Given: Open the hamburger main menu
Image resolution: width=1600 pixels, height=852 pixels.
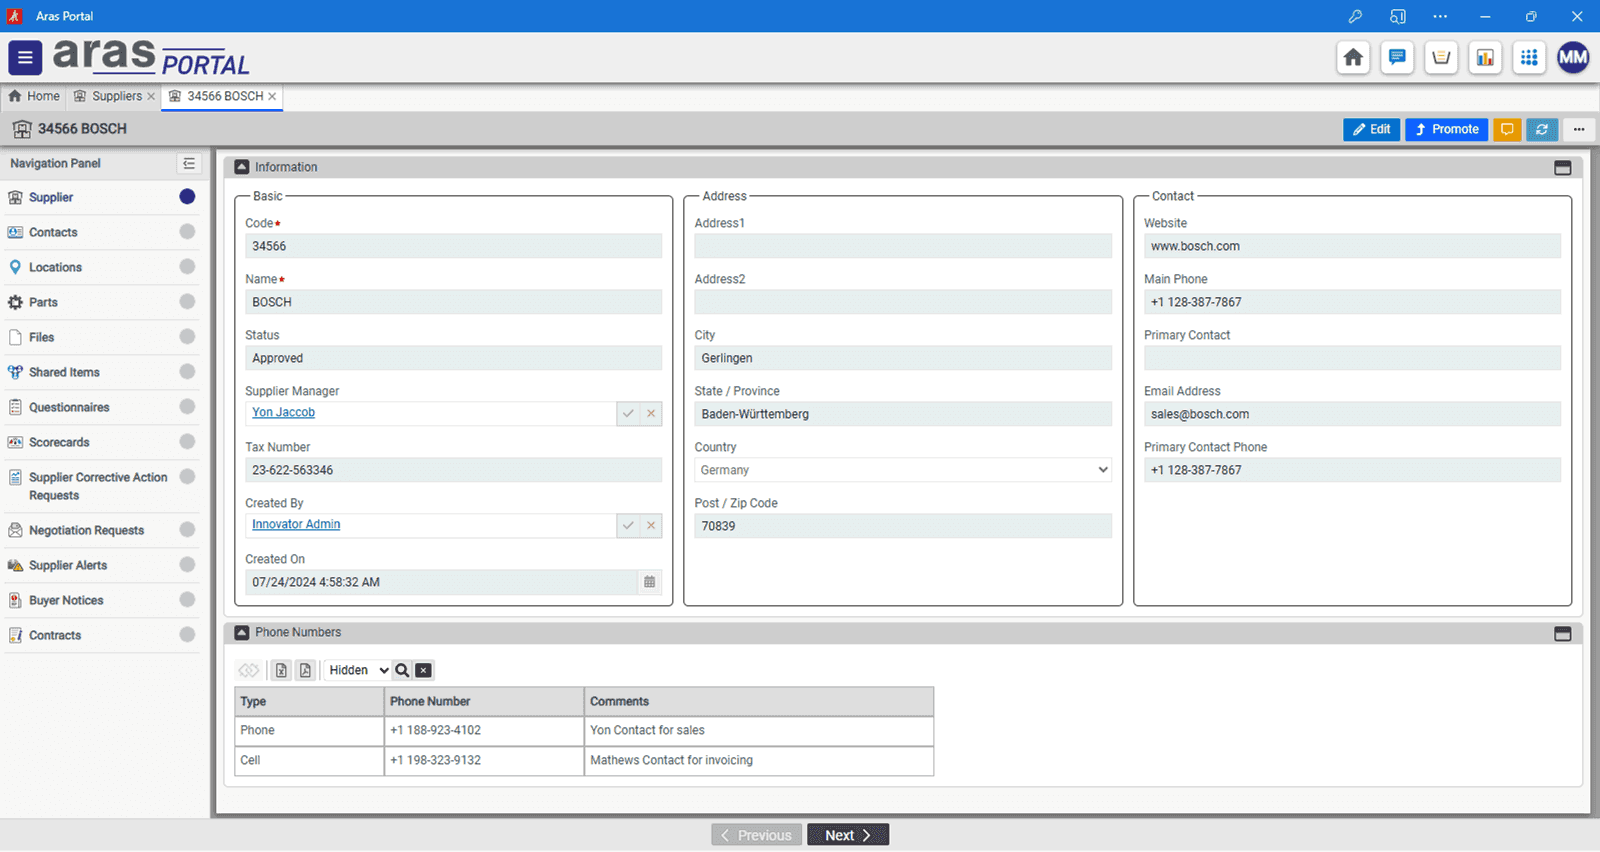Looking at the screenshot, I should pyautogui.click(x=25, y=58).
